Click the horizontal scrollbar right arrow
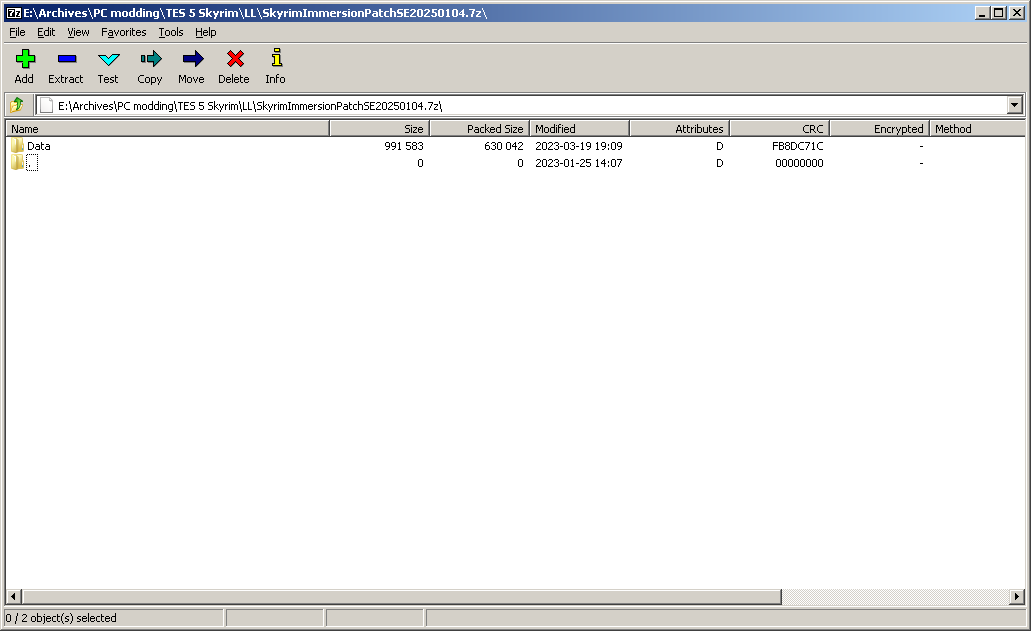This screenshot has width=1031, height=631. (x=1017, y=597)
